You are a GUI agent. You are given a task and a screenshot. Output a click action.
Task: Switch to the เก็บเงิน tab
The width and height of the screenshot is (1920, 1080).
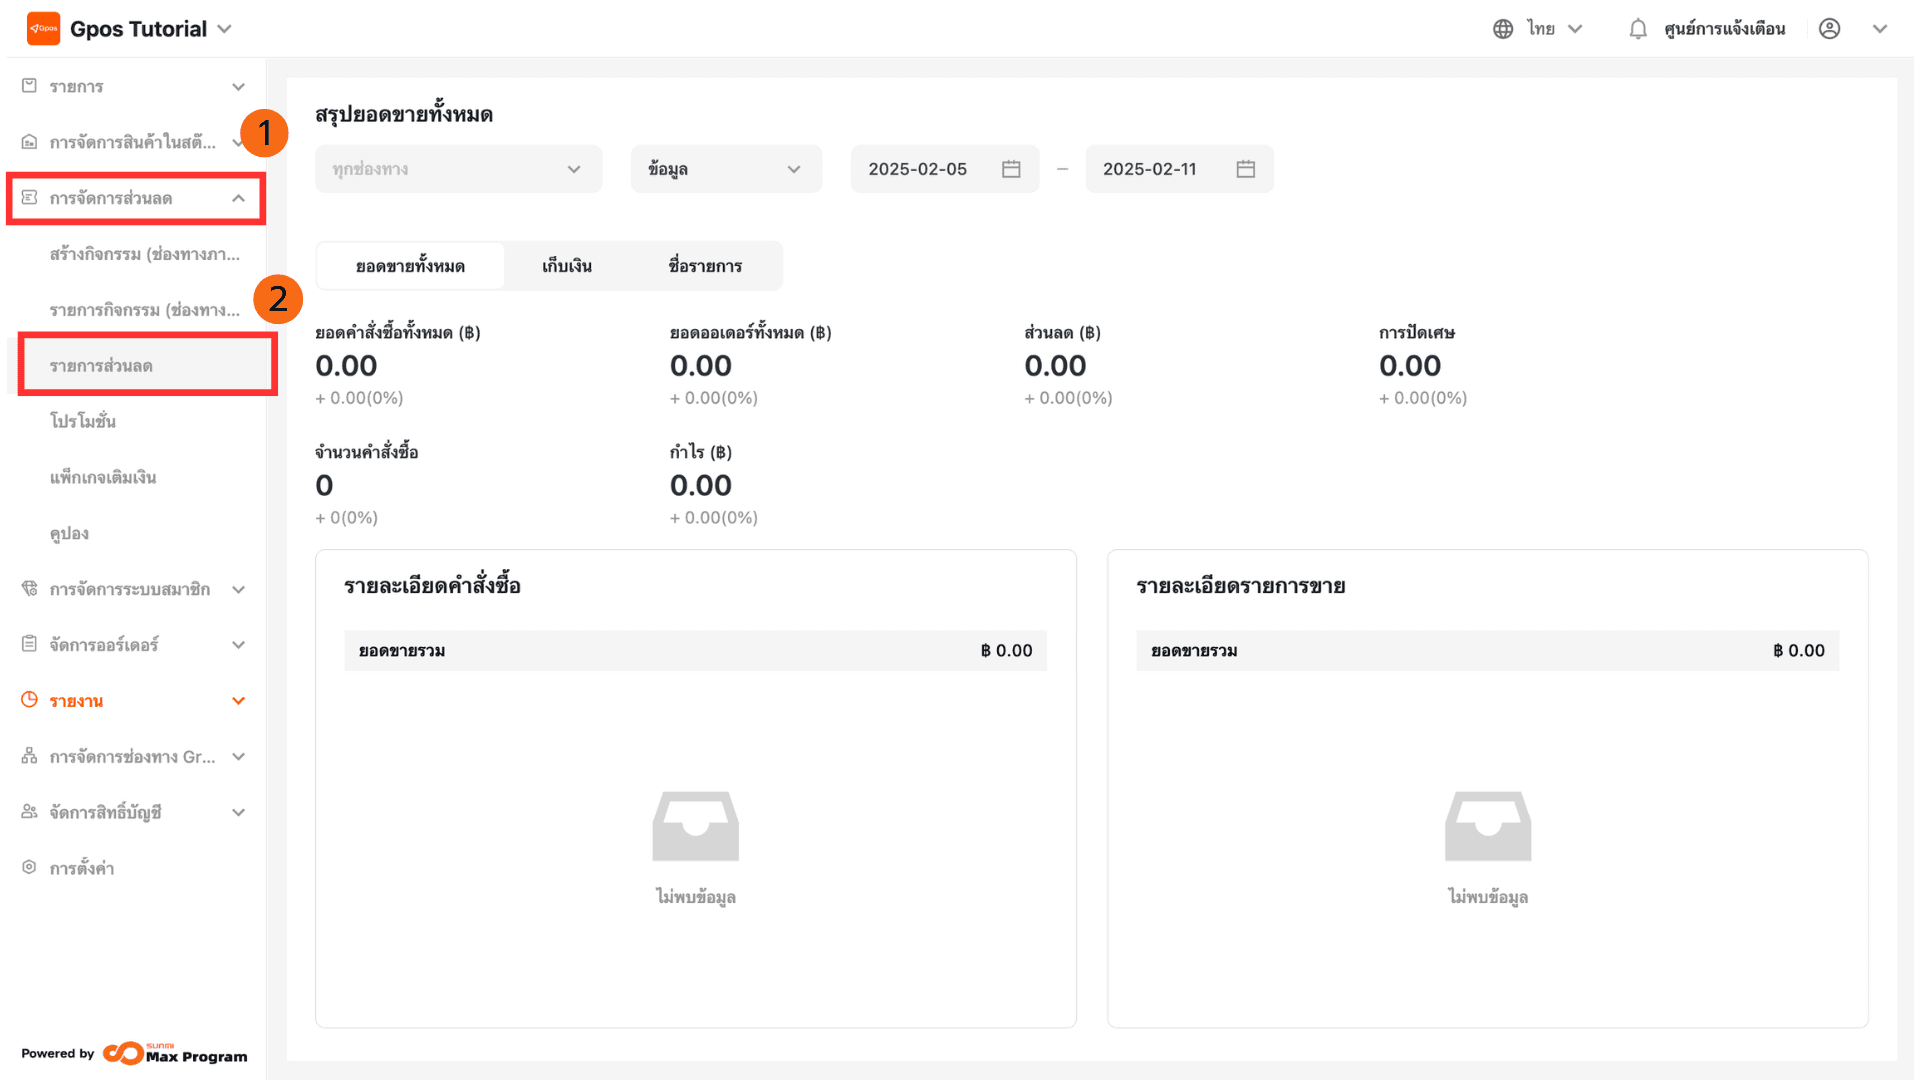tap(566, 266)
